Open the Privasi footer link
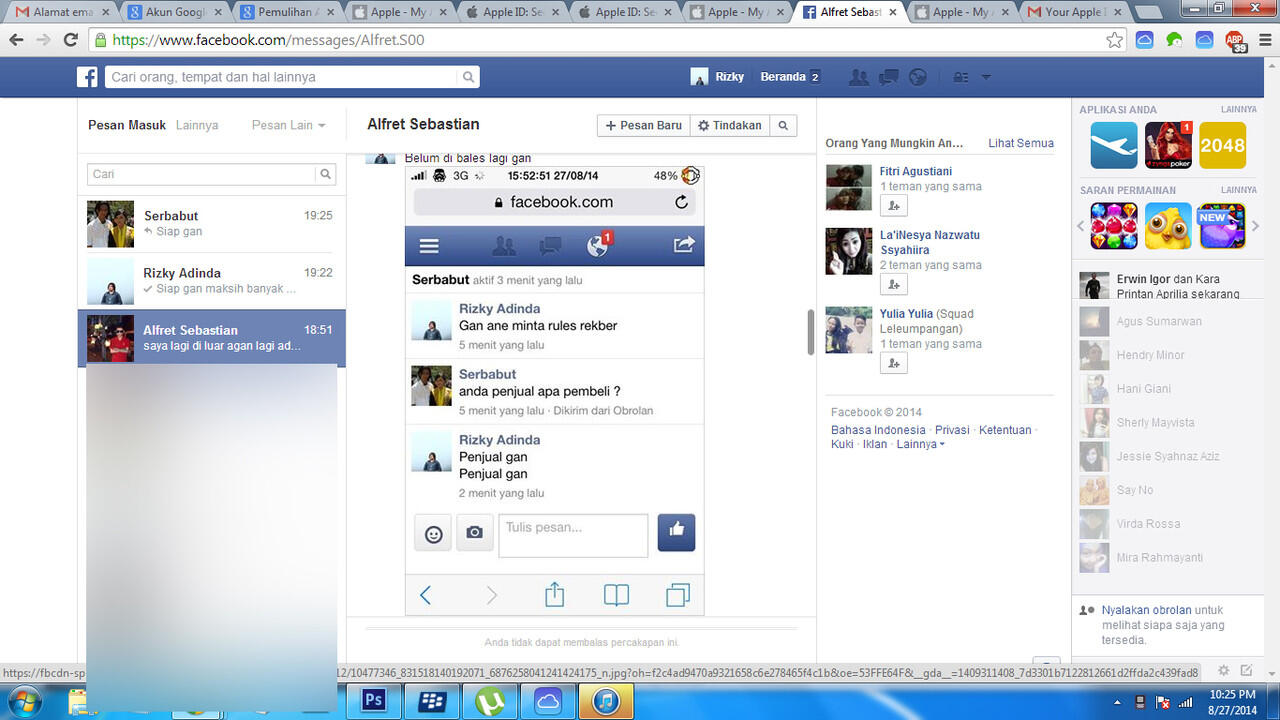The width and height of the screenshot is (1280, 720). pyautogui.click(x=952, y=430)
